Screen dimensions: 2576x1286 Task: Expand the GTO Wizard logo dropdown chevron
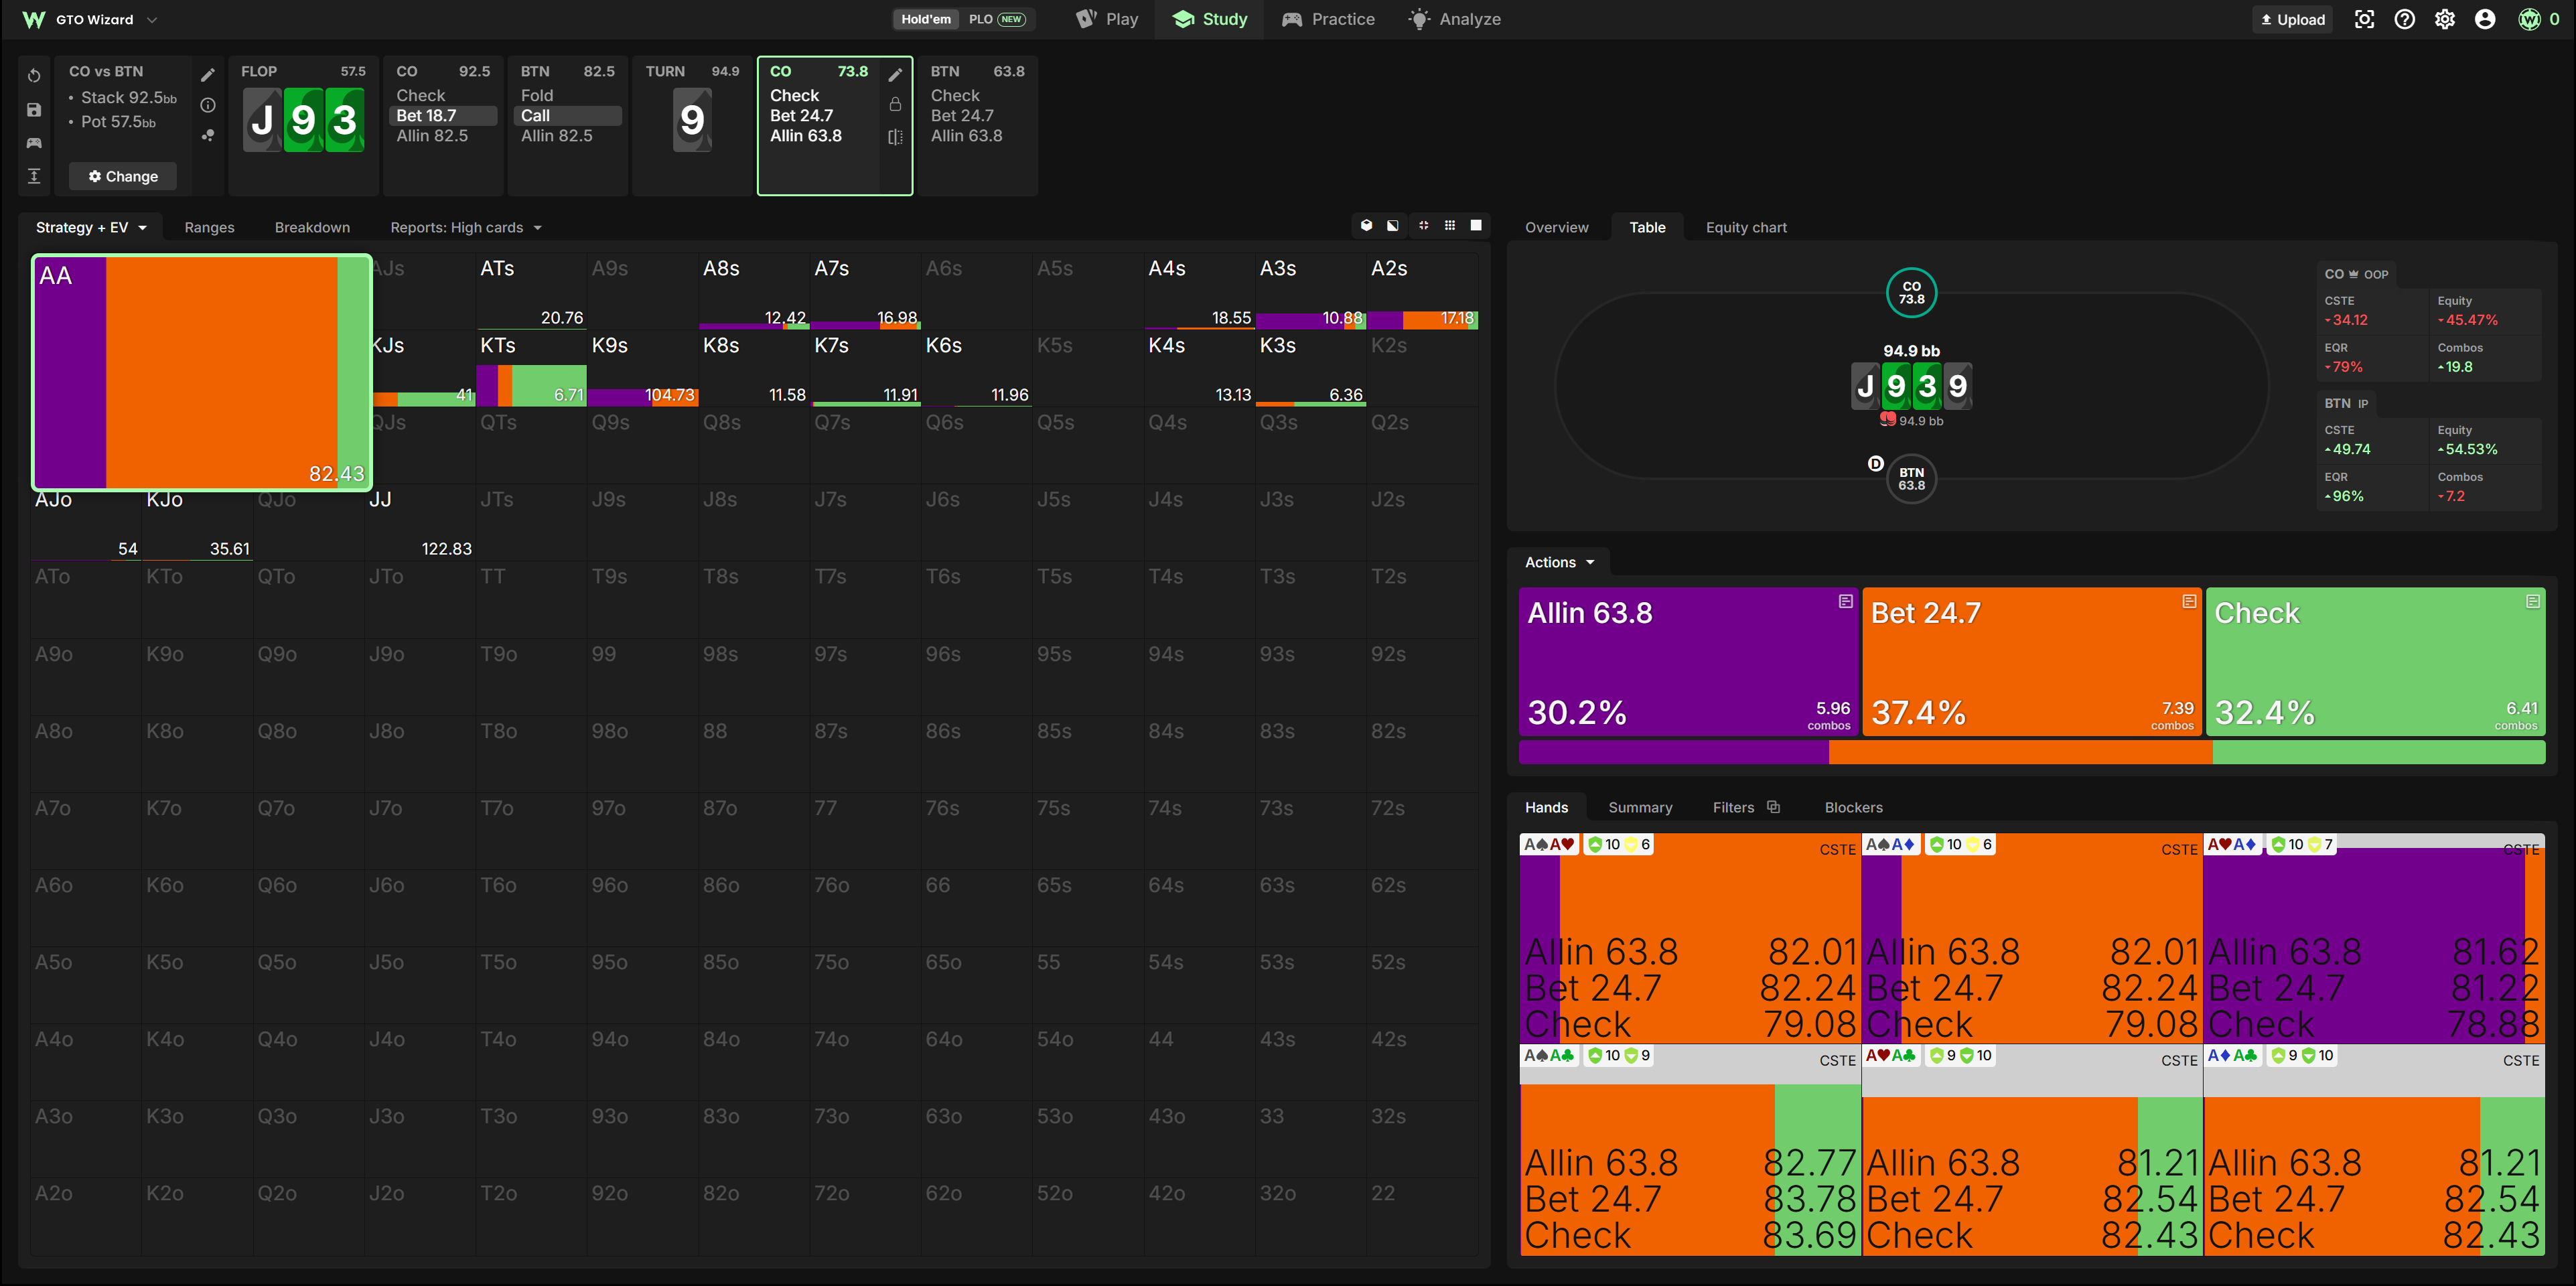pyautogui.click(x=152, y=19)
